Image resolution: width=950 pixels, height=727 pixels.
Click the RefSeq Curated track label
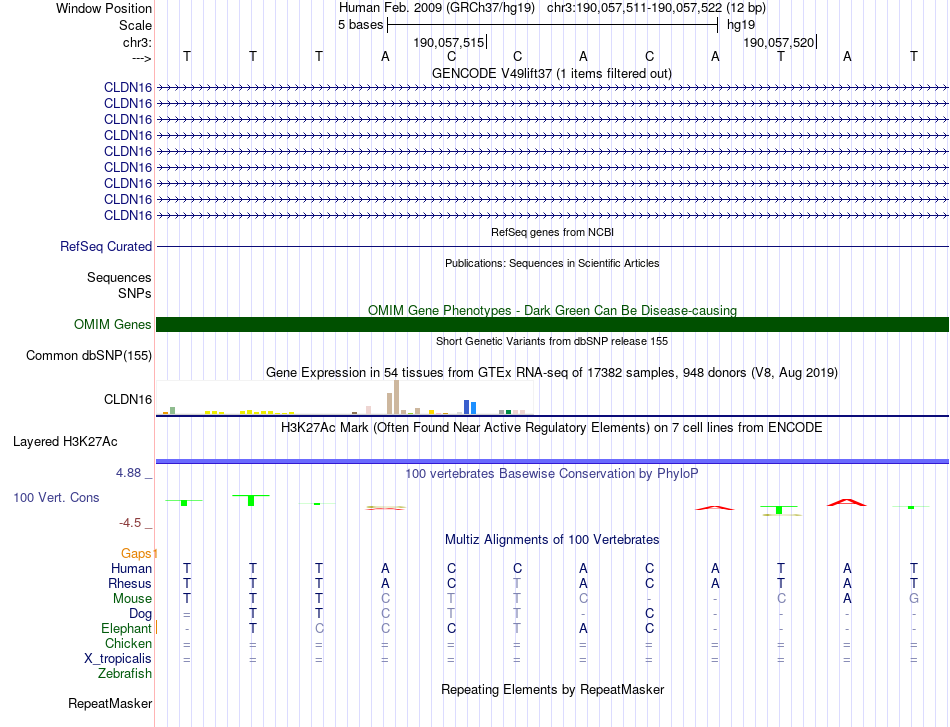pyautogui.click(x=106, y=247)
